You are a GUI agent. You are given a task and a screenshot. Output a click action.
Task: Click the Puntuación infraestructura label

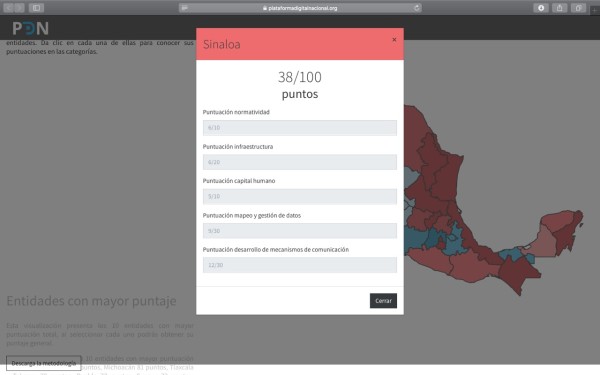pos(238,147)
